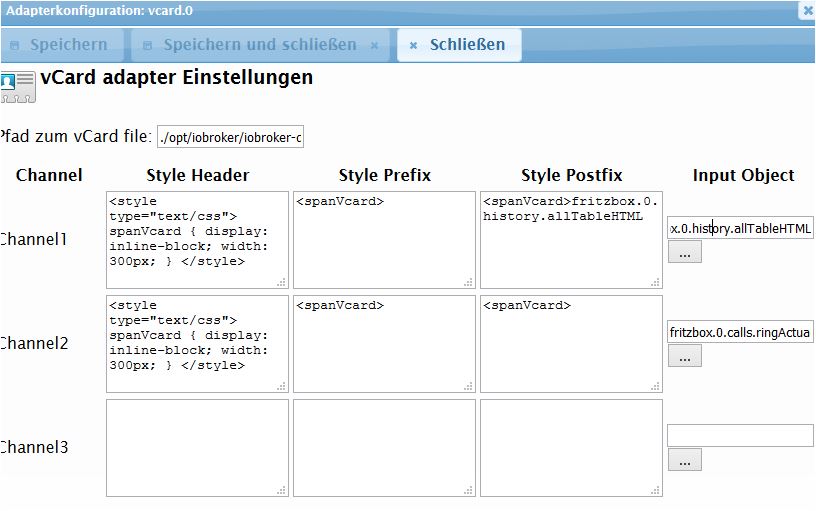Click the Channel2 Input Object field
Viewport: 816px width, 511px height.
click(x=740, y=332)
